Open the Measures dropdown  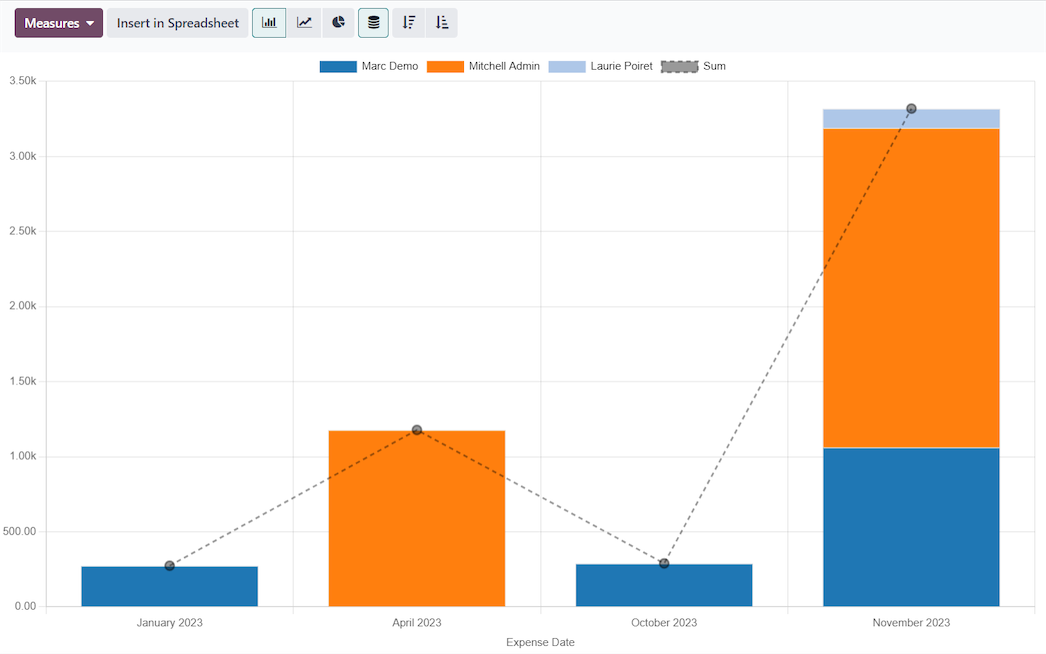coord(59,23)
